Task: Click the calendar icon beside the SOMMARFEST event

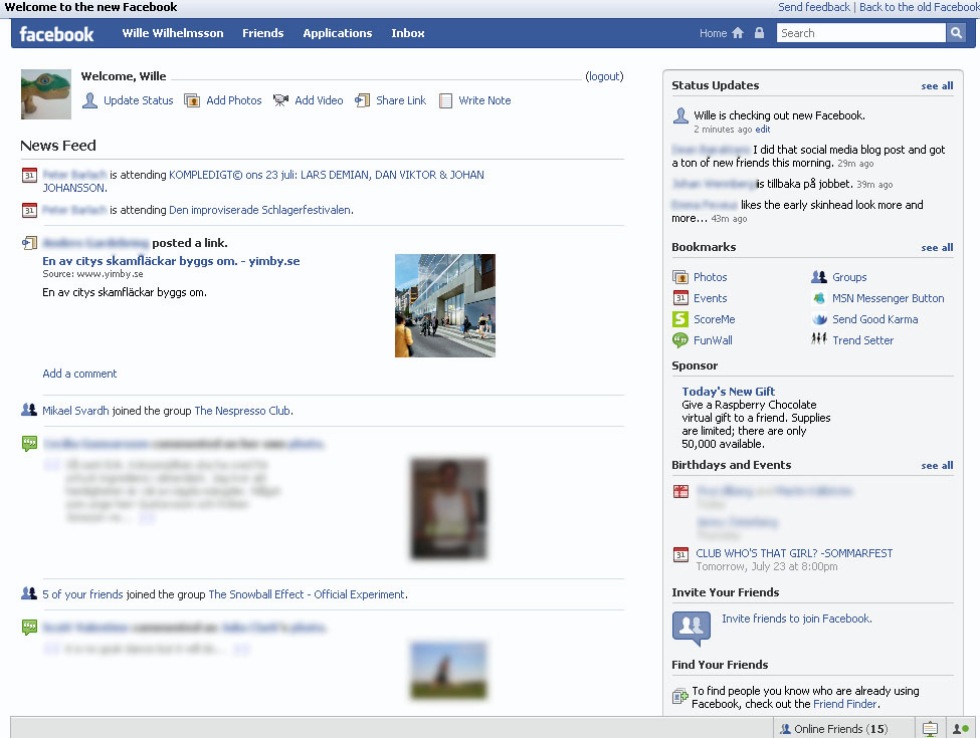Action: [x=680, y=554]
